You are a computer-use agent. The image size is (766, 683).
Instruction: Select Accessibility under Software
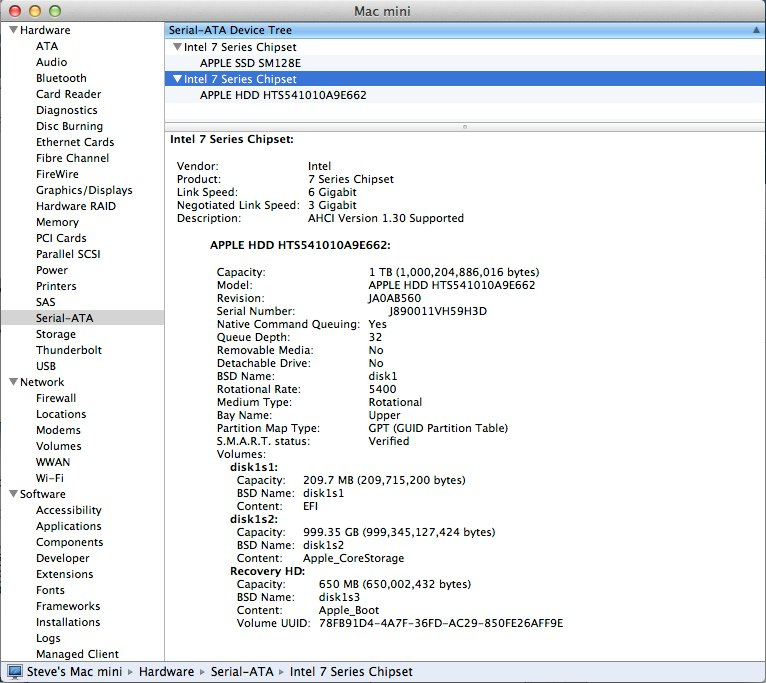[x=69, y=510]
